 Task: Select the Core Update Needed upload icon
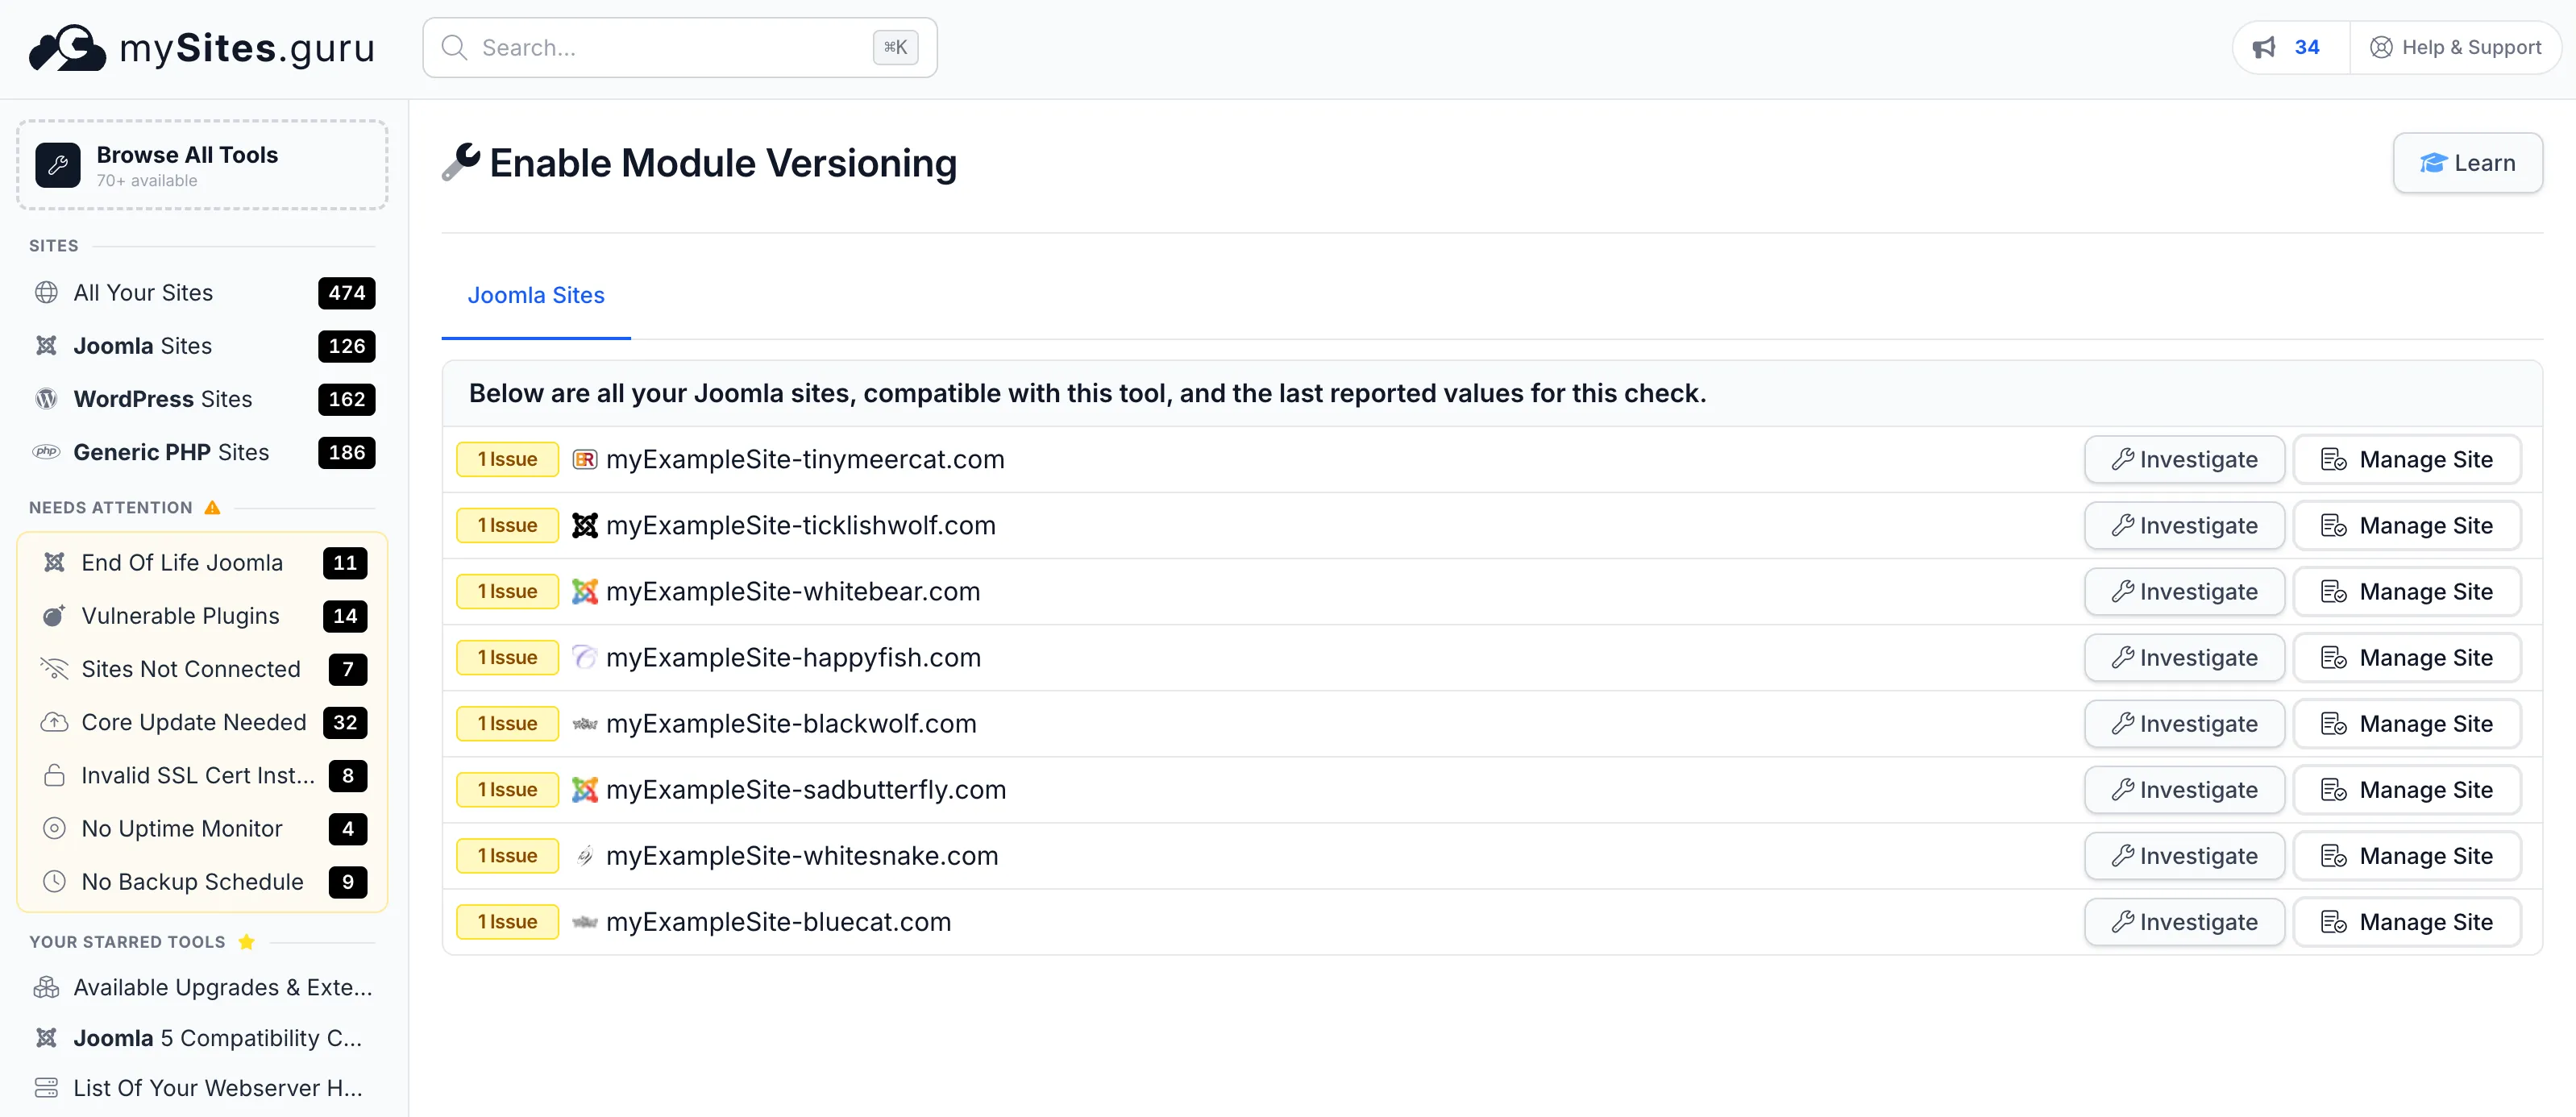54,721
